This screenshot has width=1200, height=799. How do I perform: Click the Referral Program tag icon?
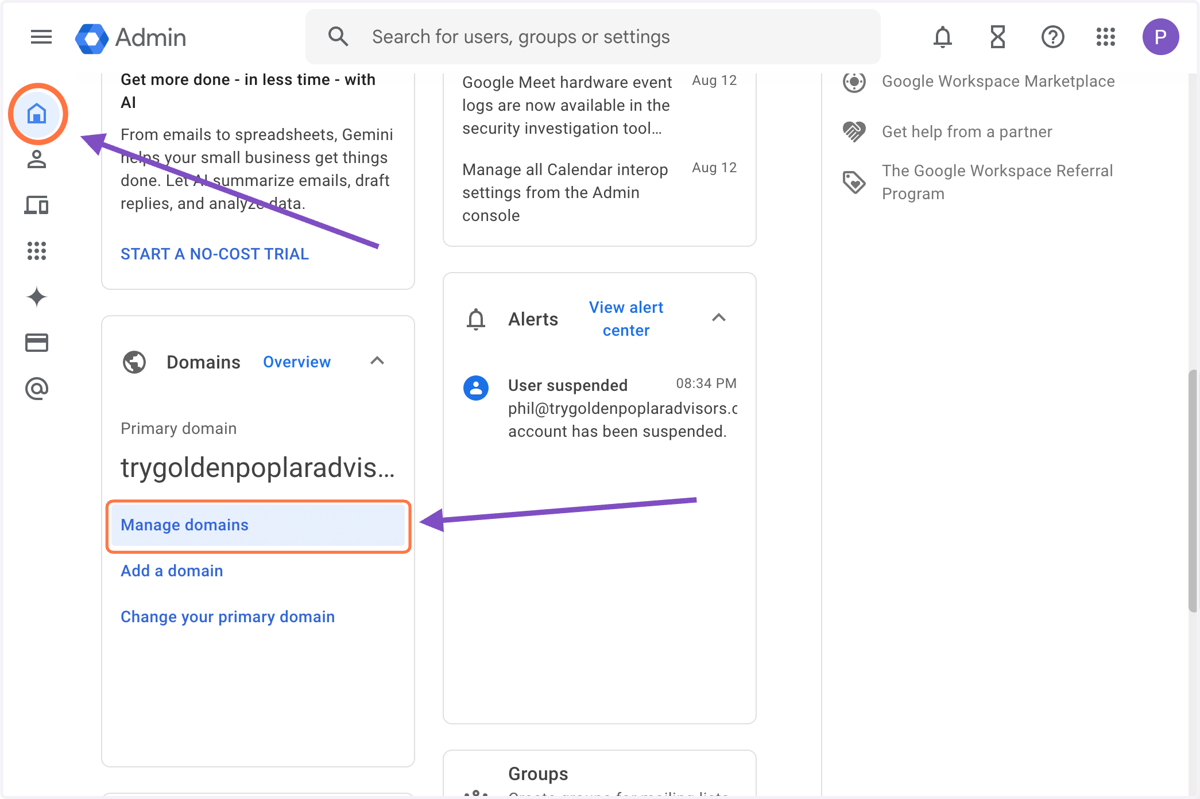tap(854, 182)
